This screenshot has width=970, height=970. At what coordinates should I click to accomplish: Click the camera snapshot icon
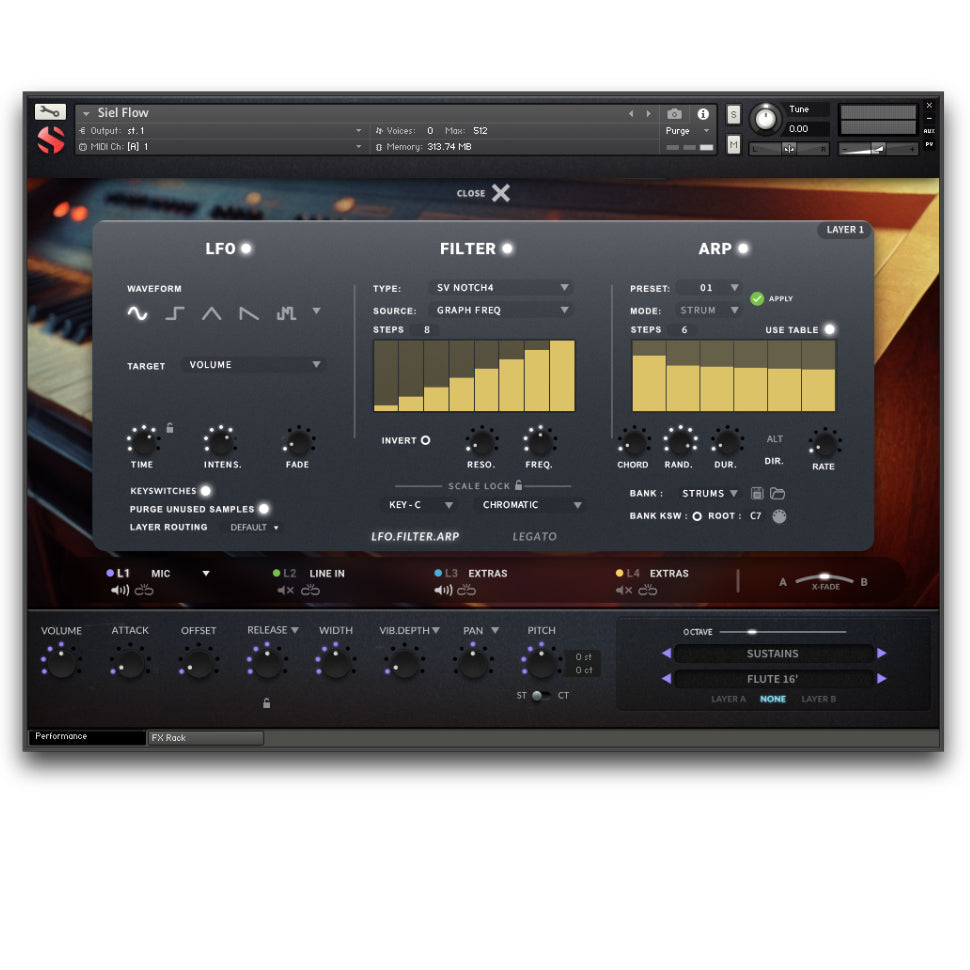675,114
